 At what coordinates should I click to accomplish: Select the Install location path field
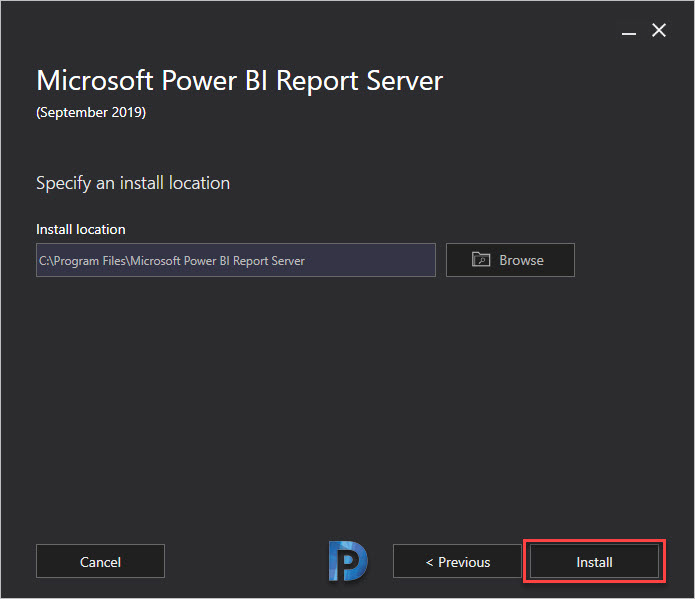(236, 260)
